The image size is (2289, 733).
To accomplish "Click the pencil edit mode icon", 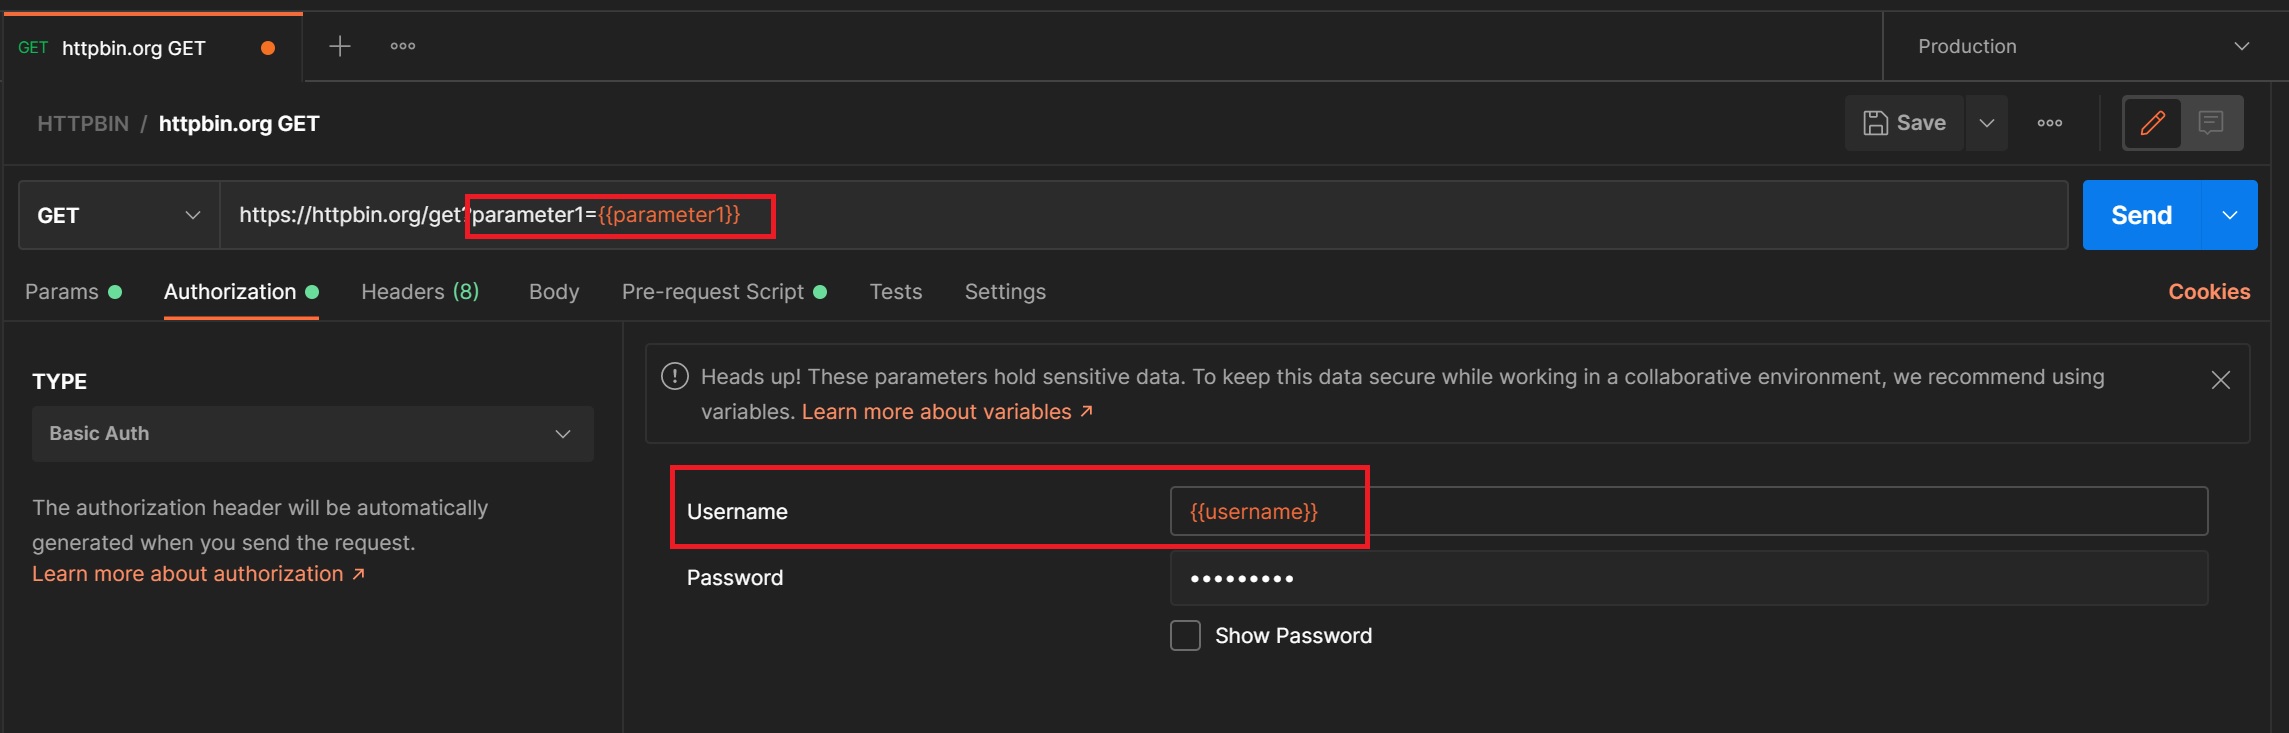I will click(x=2152, y=123).
